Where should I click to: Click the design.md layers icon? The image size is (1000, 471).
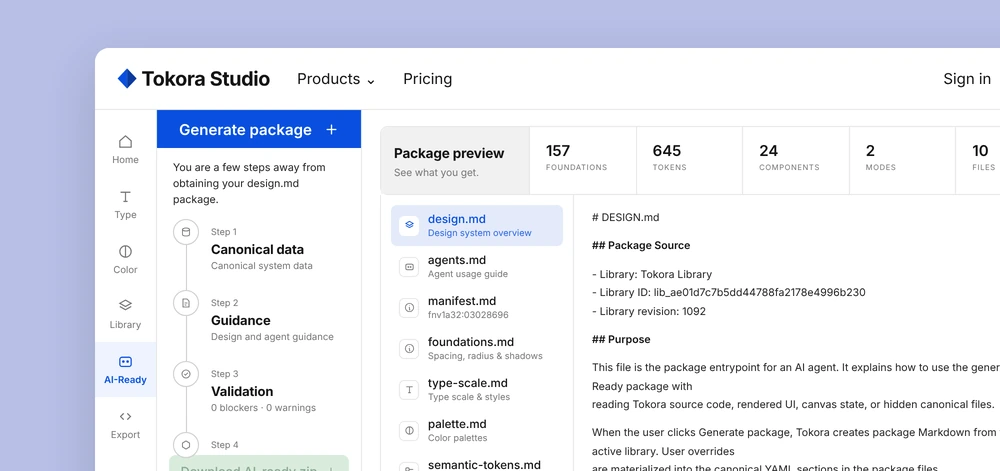point(409,225)
